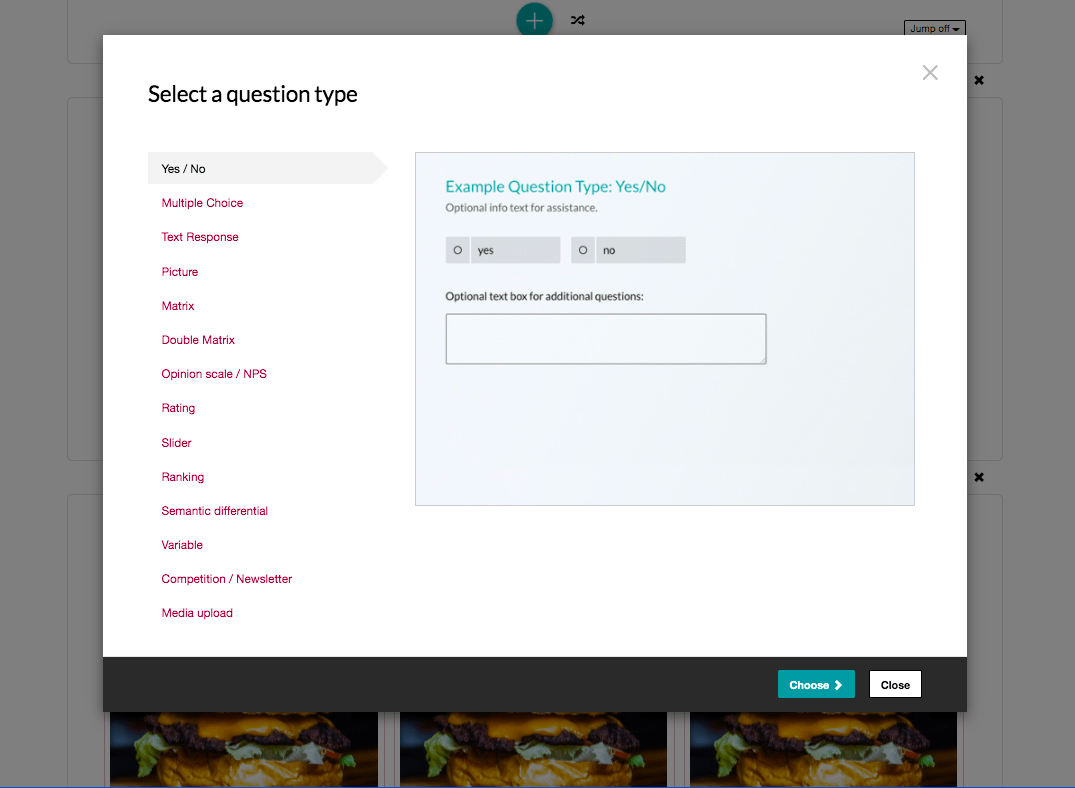Viewport: 1075px width, 788px height.
Task: Pick the Slider question type
Action: coord(176,443)
